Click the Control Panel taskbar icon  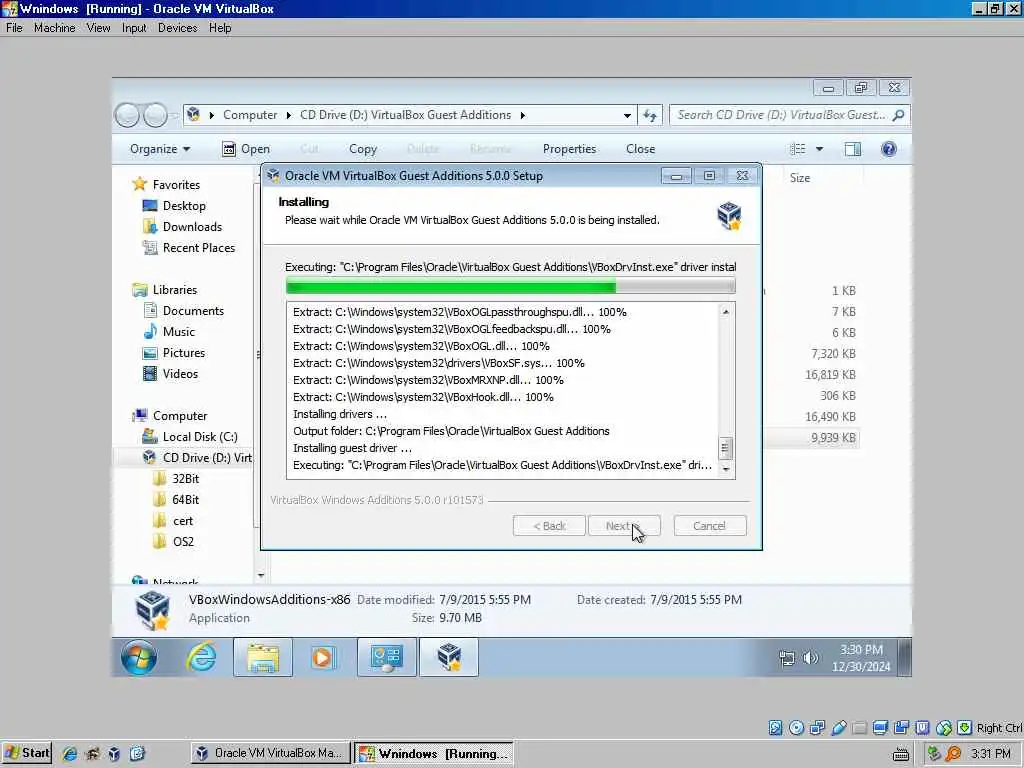[x=387, y=656]
